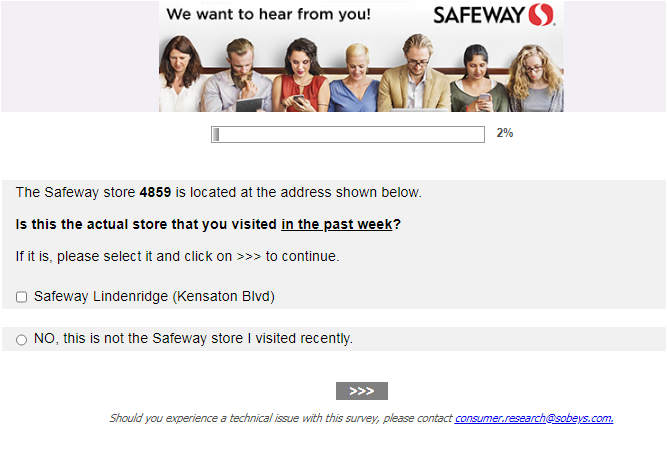The width and height of the screenshot is (667, 451).
Task: Click the 'Should you experience a technical issue' note
Action: 281,418
